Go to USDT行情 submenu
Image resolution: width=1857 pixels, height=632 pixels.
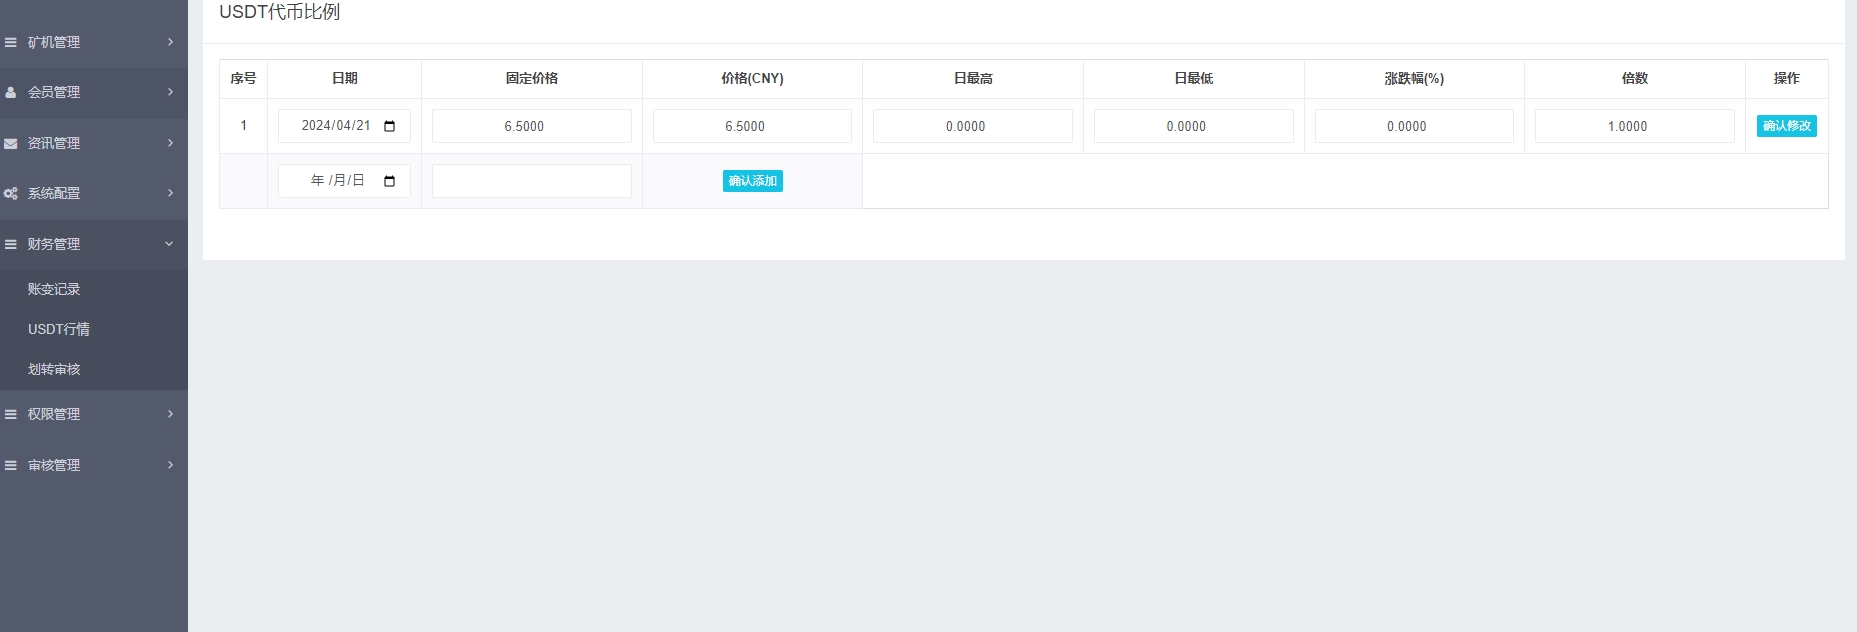(x=59, y=329)
